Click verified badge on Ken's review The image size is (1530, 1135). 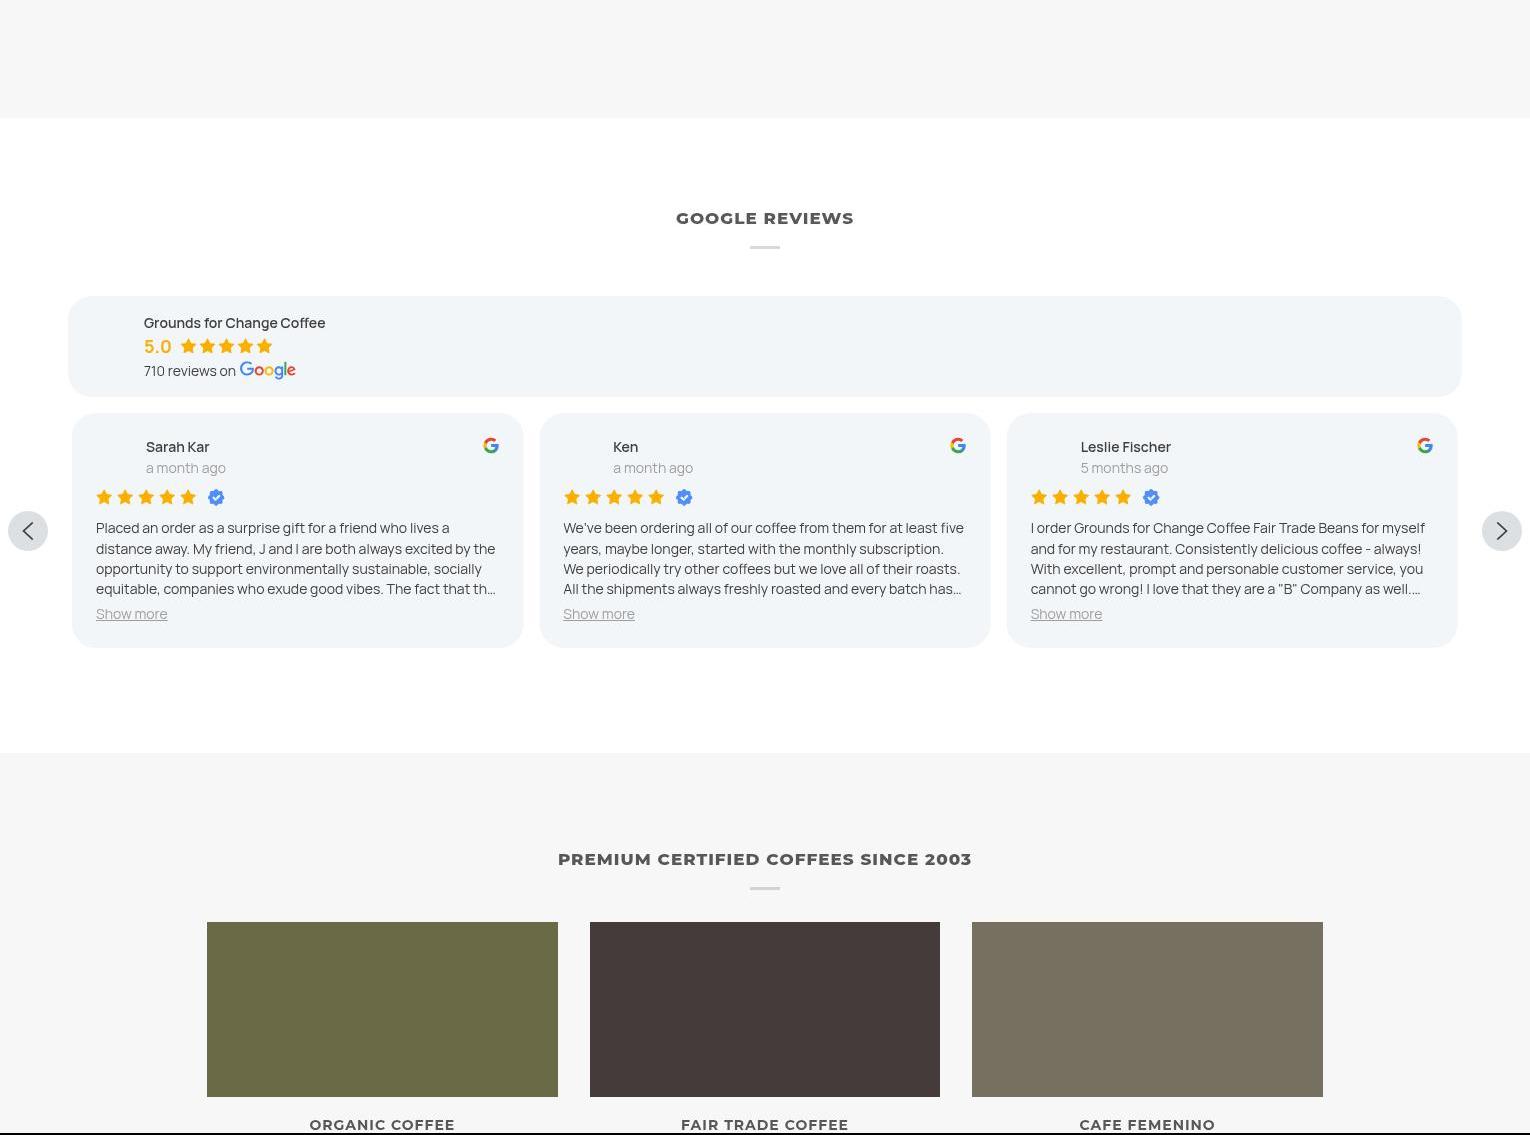[684, 498]
